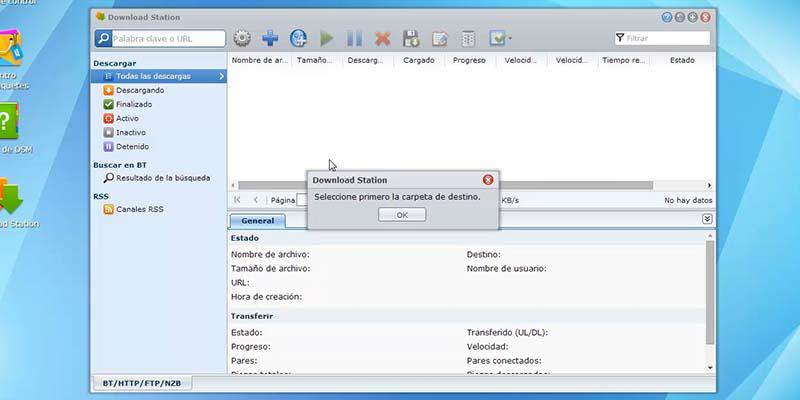Open 'Resultado de la búsqueda'
Viewport: 800px width, 400px height.
coord(157,178)
